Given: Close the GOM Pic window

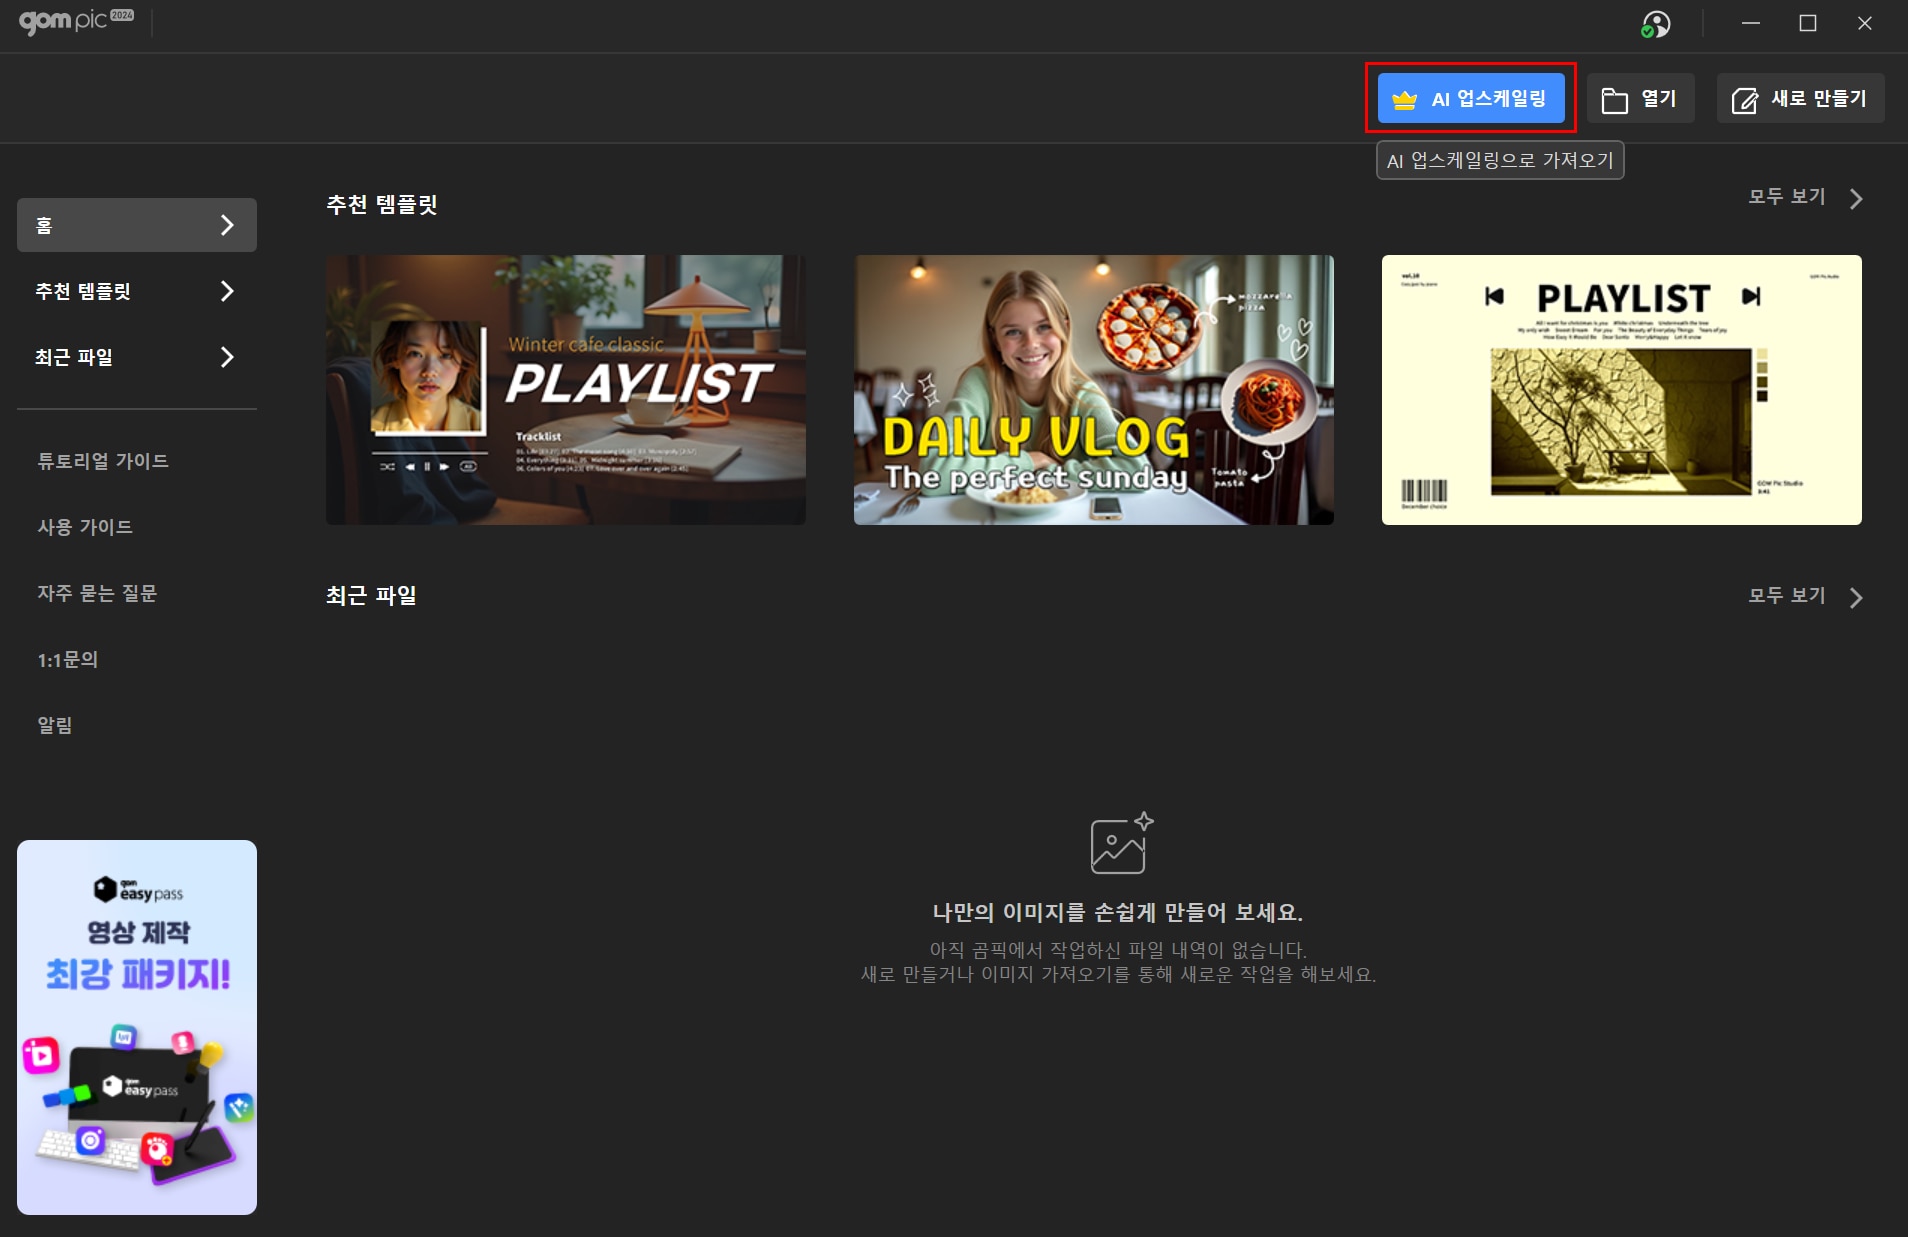Looking at the screenshot, I should (x=1865, y=23).
